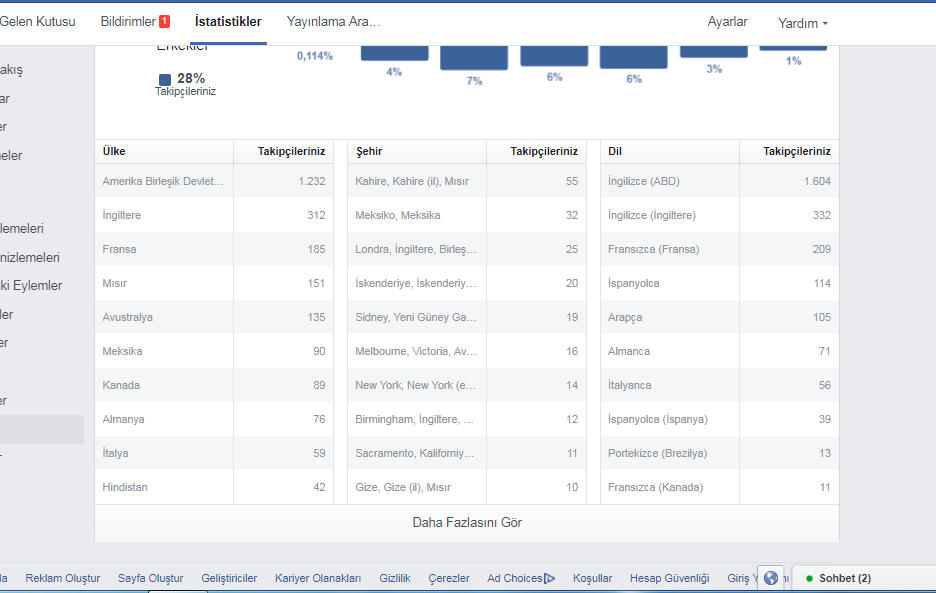
Task: Select the Mısır country row
Action: (x=214, y=283)
